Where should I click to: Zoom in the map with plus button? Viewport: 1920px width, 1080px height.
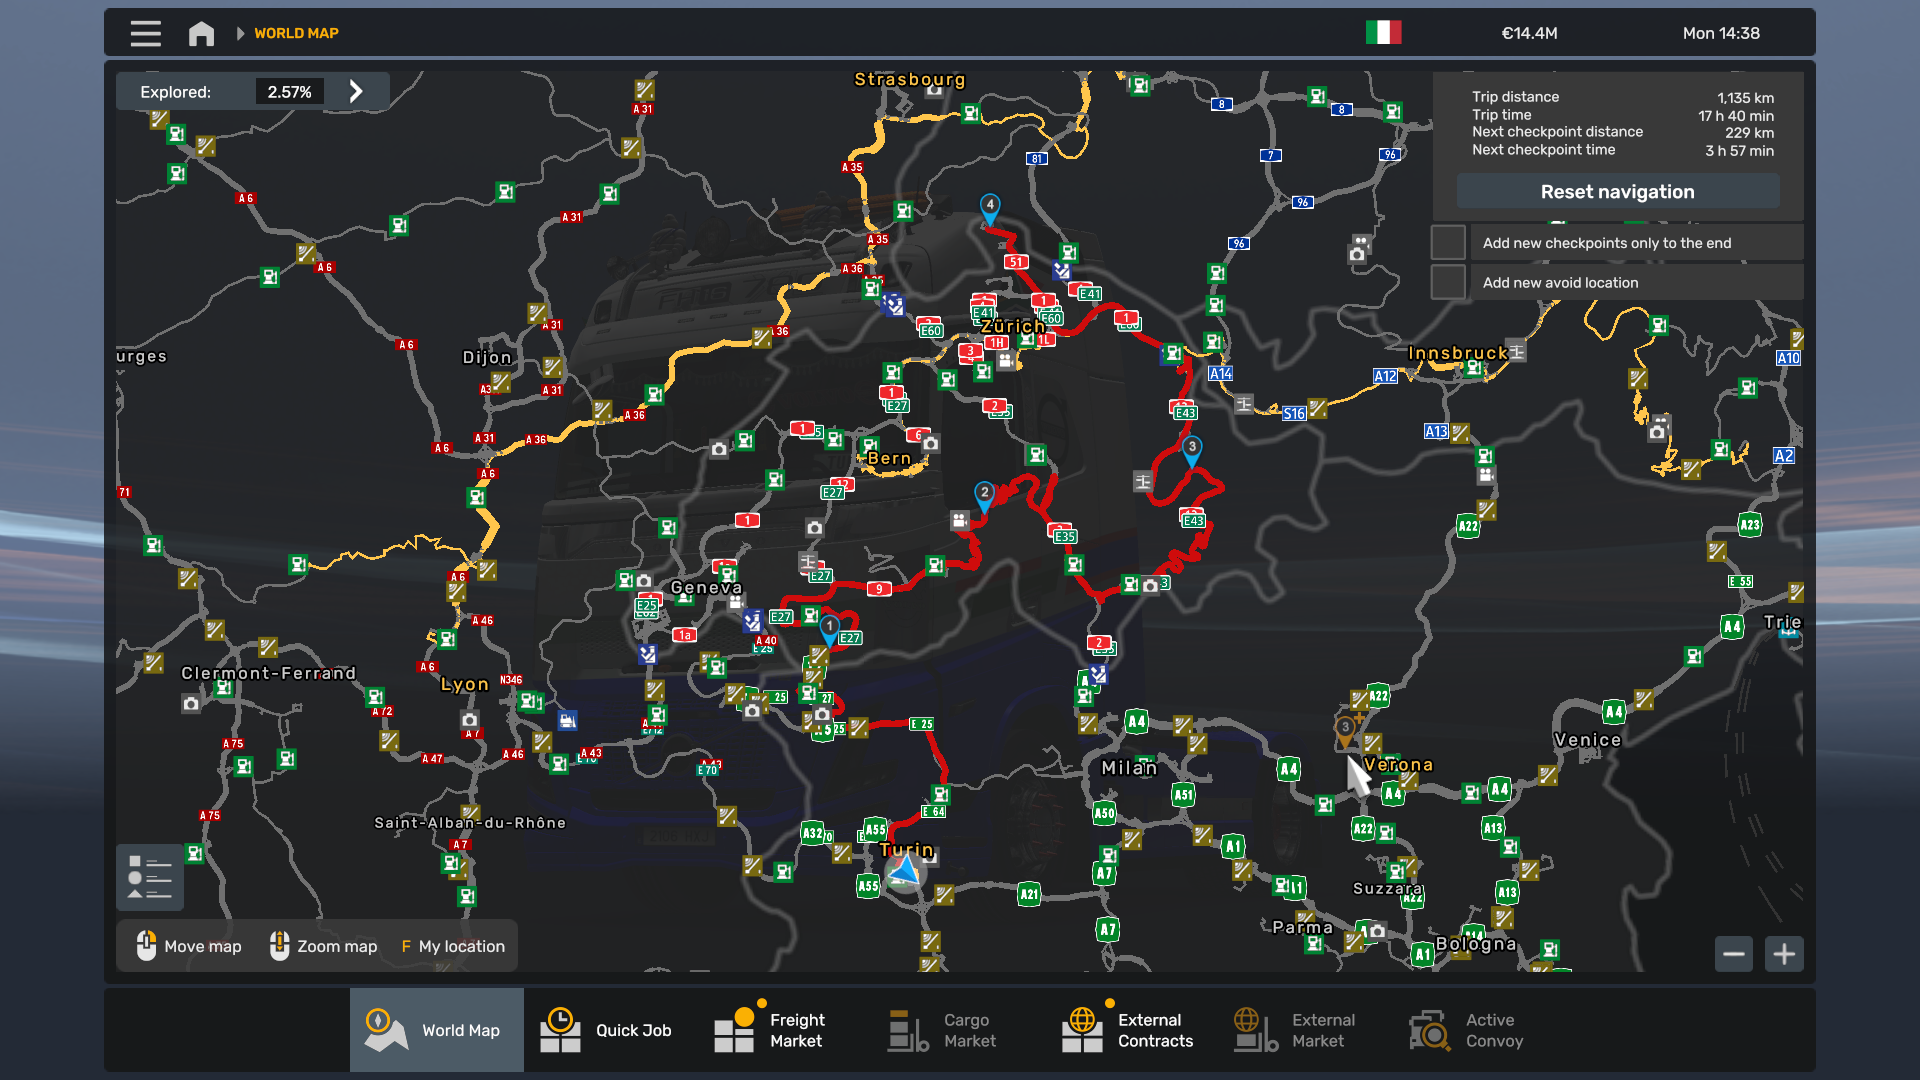(1784, 954)
